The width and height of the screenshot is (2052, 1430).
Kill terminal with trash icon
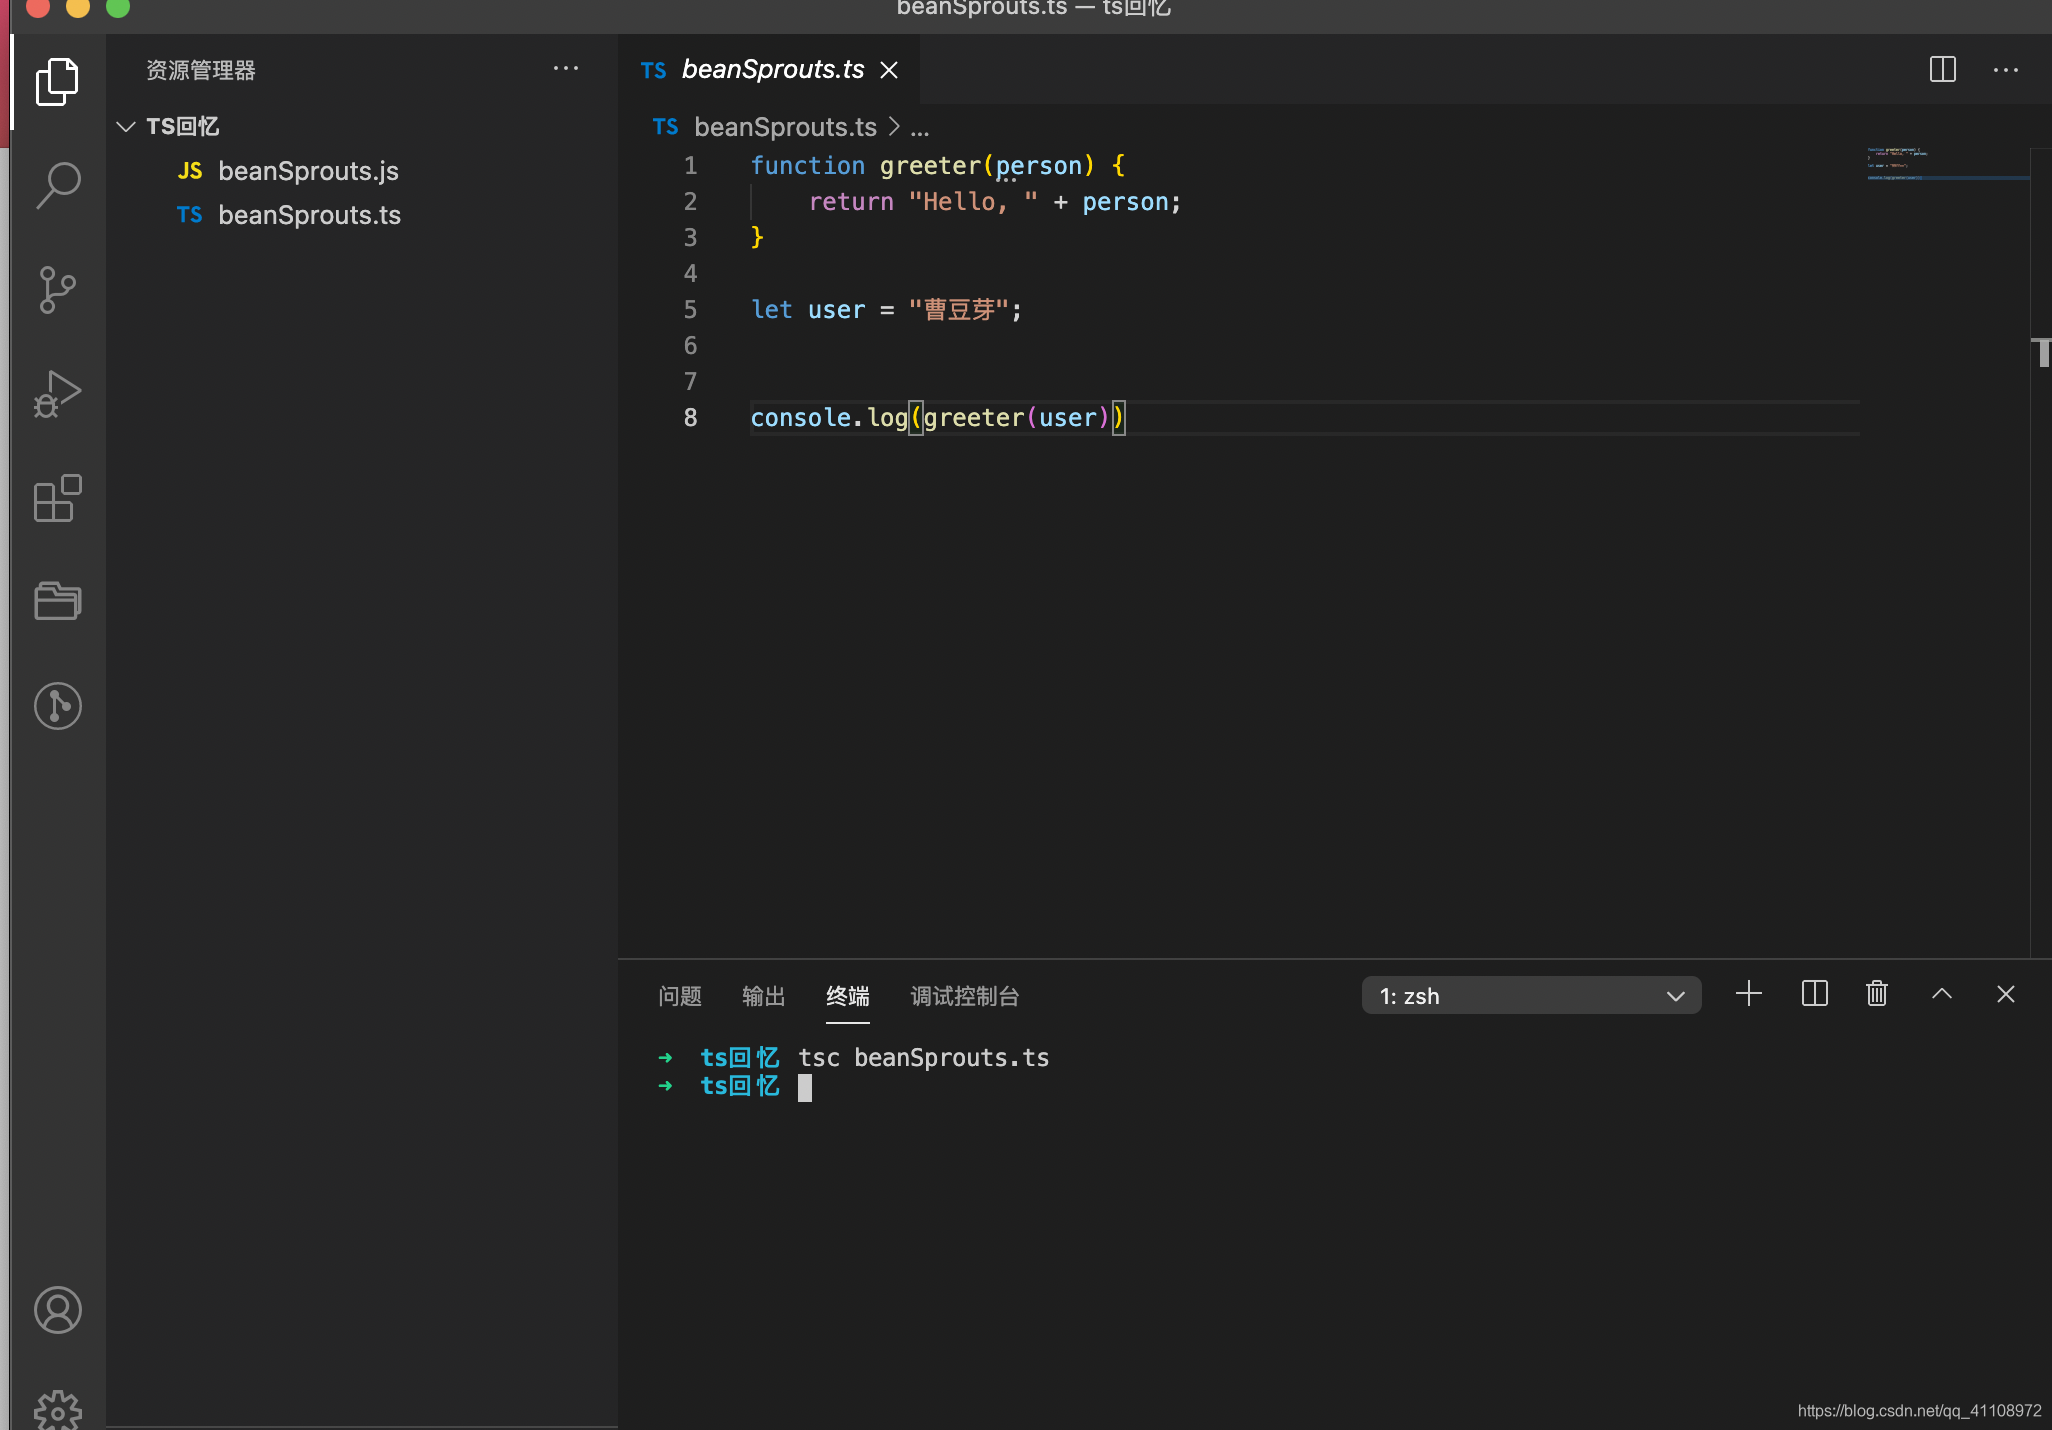(x=1877, y=994)
